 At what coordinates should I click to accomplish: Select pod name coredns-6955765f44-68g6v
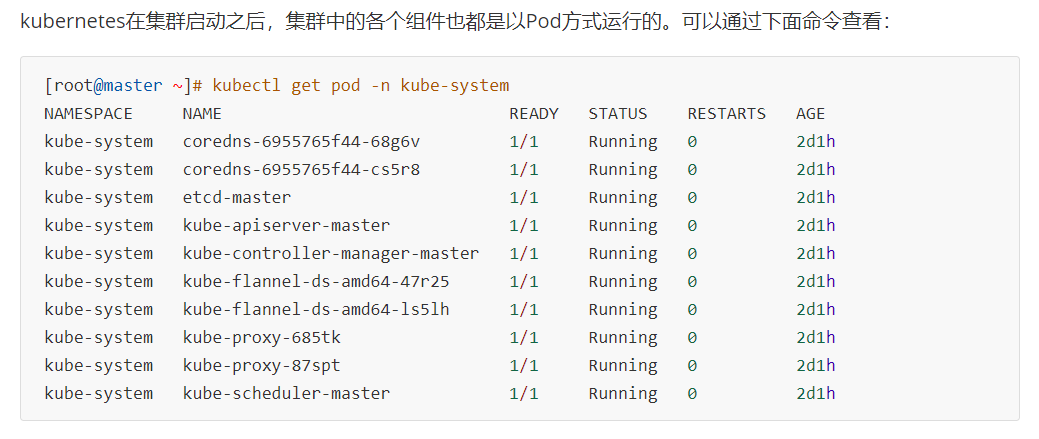pos(301,142)
